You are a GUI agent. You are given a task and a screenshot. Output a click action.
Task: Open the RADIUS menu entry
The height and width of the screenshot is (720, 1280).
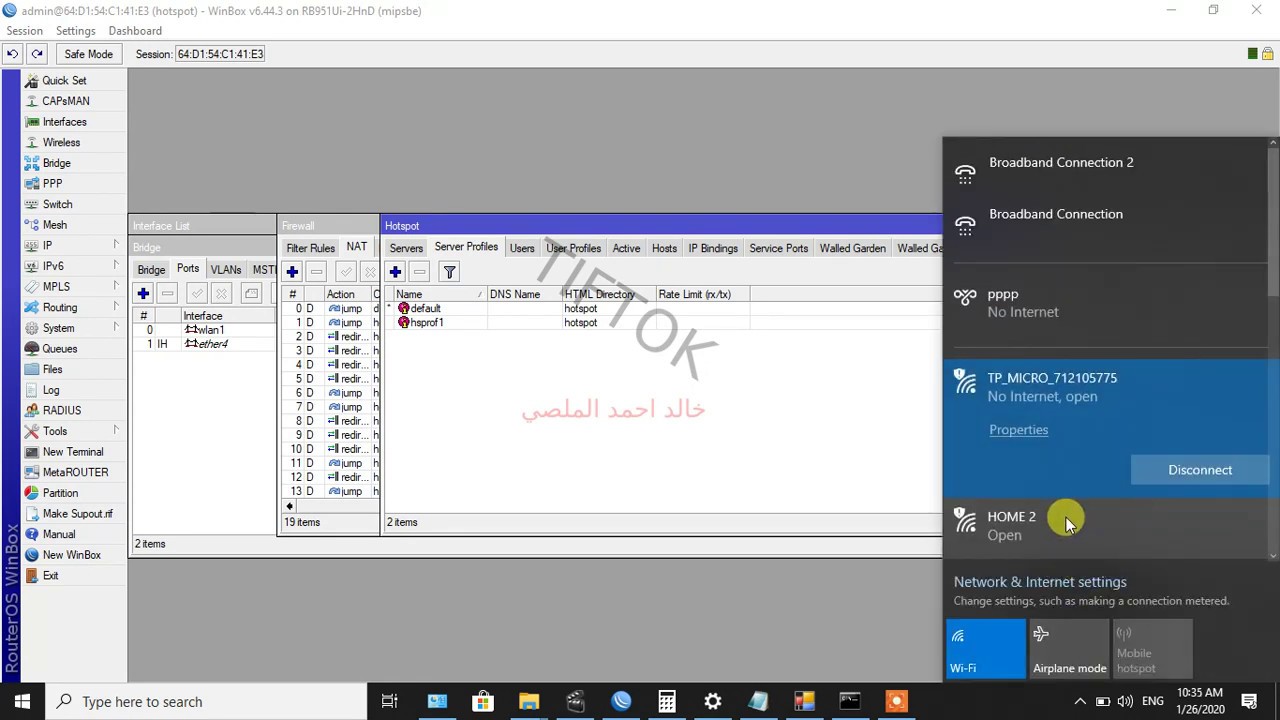click(61, 410)
